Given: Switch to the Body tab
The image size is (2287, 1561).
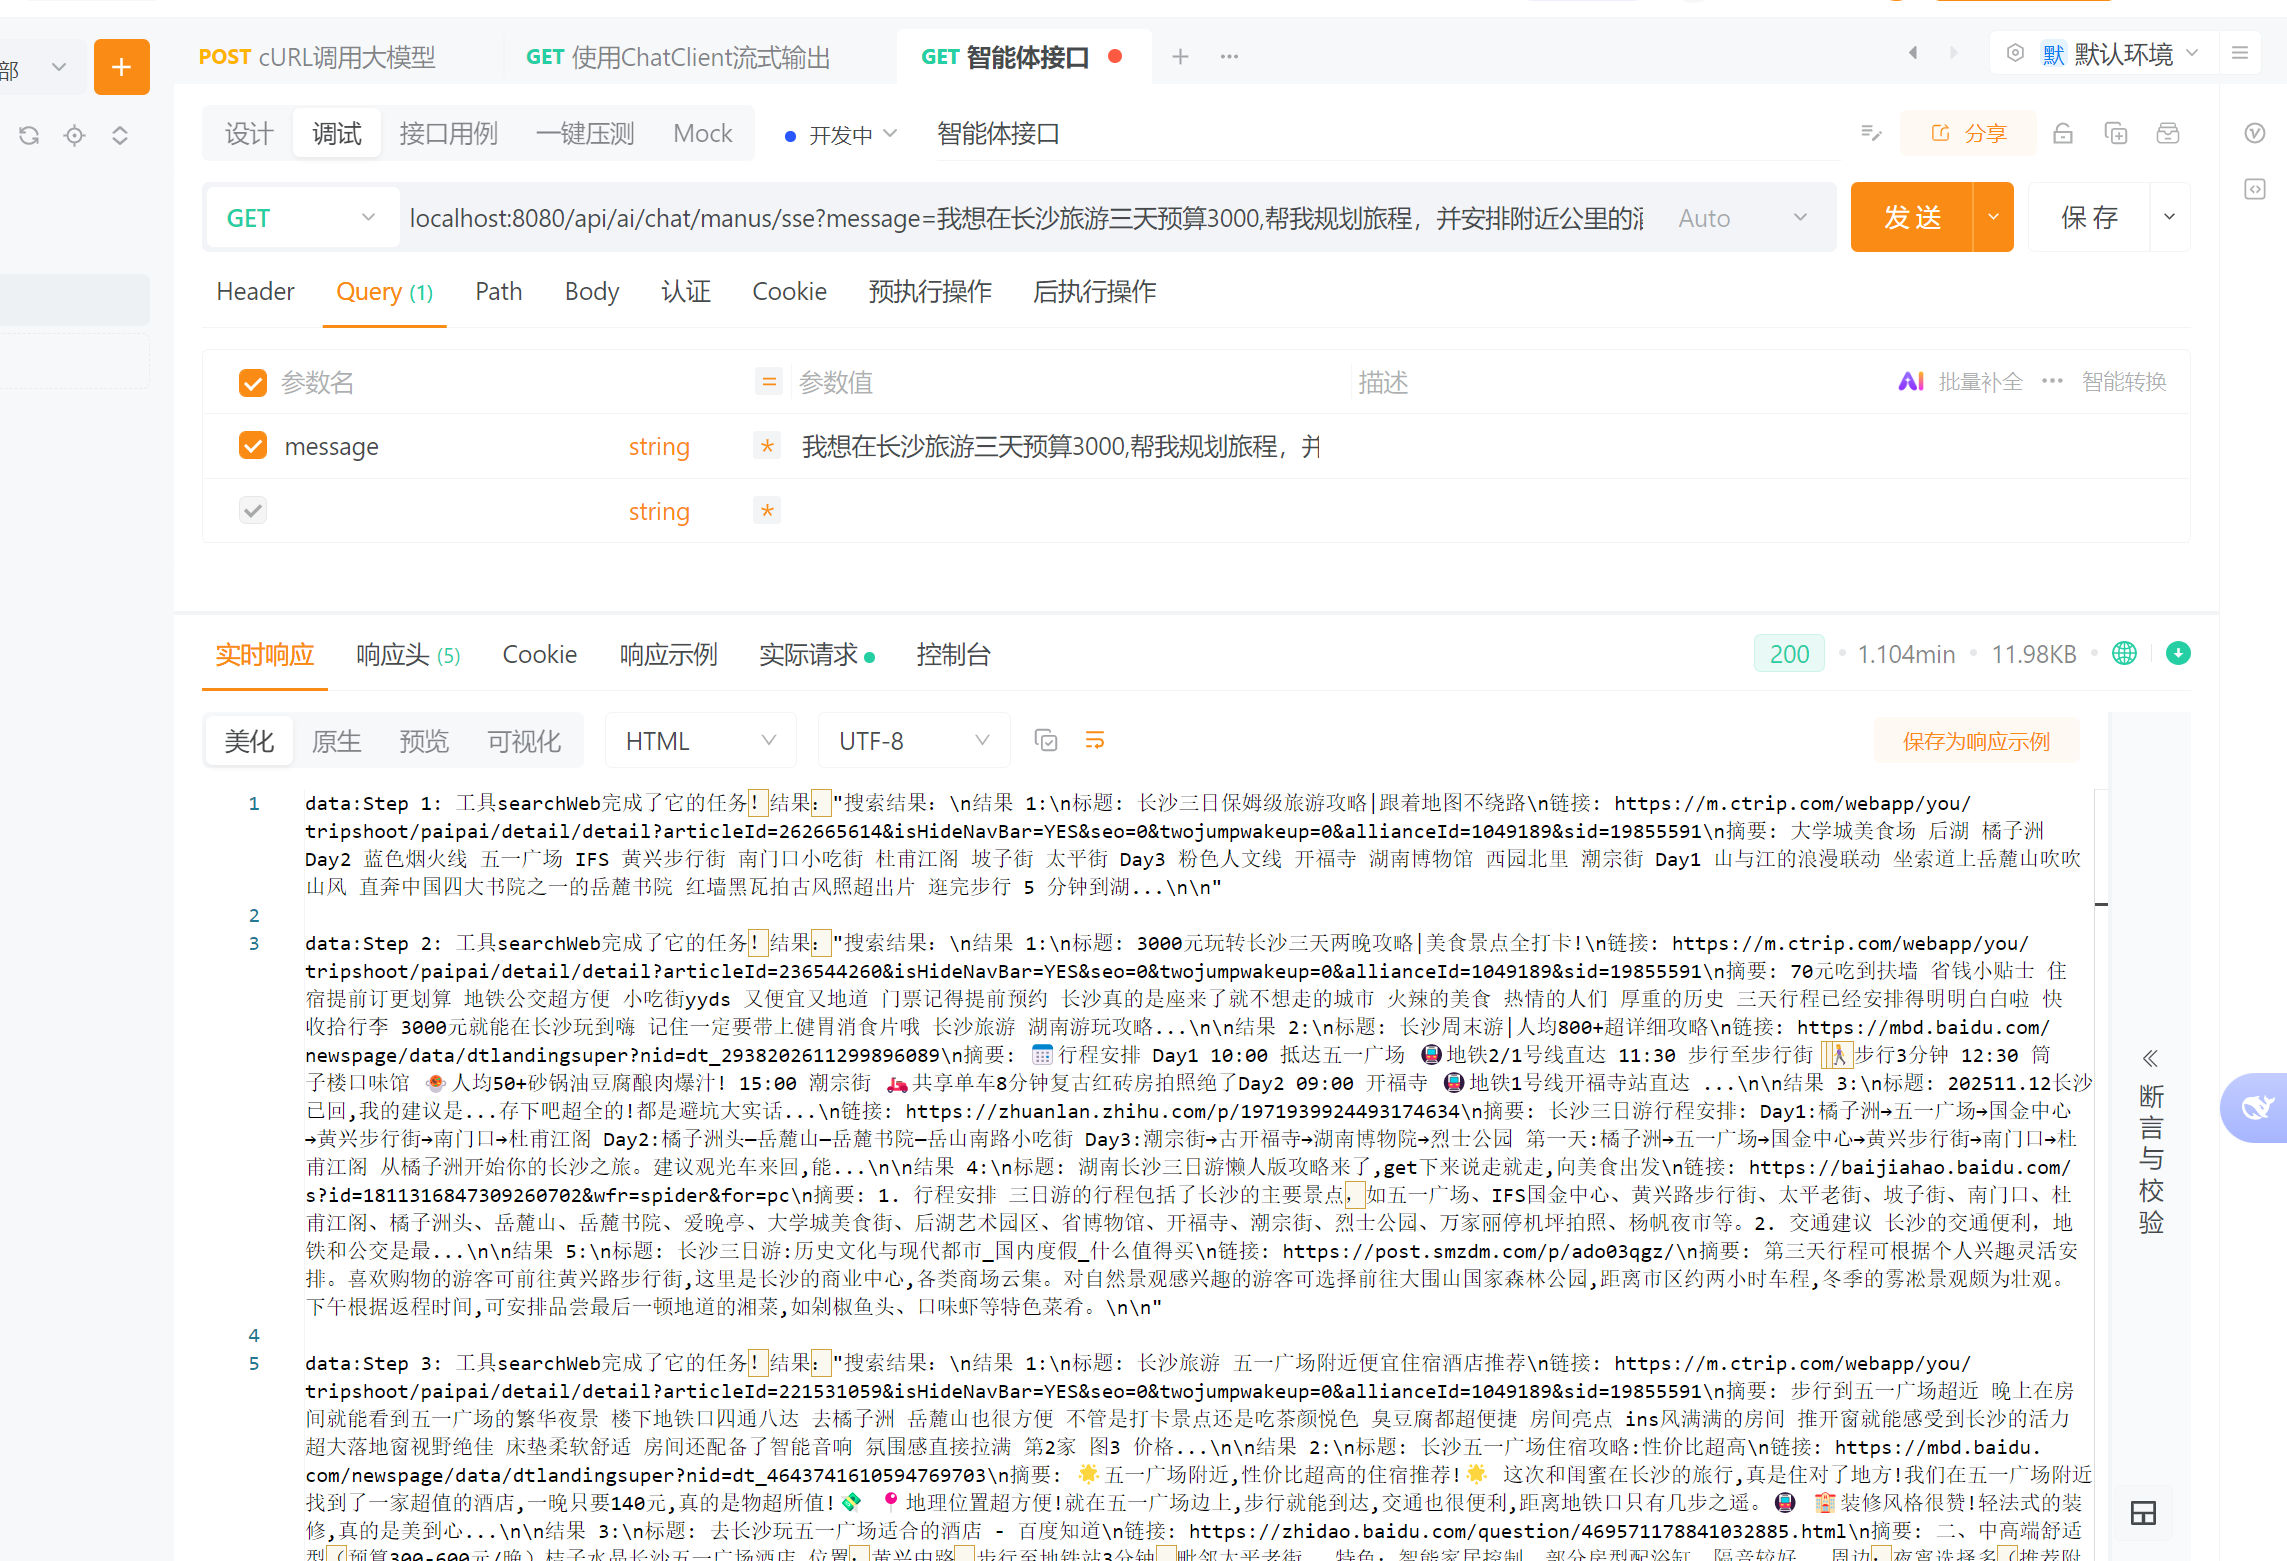Looking at the screenshot, I should [x=591, y=291].
